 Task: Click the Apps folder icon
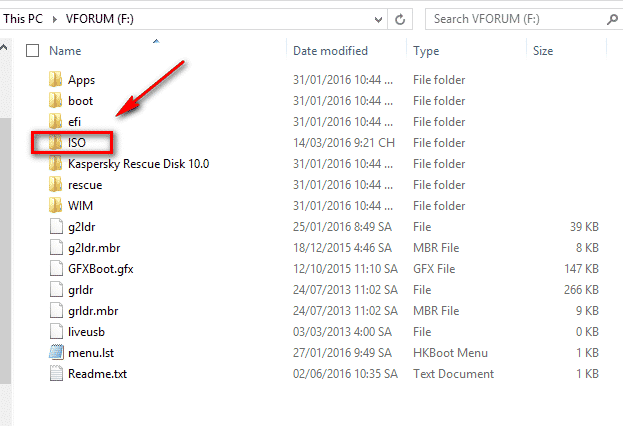[56, 79]
